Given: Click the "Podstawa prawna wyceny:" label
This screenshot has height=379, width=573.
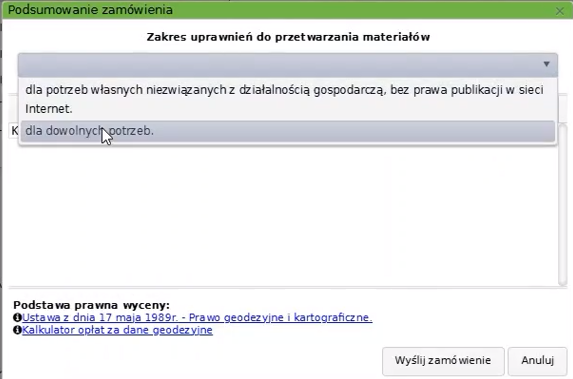Looking at the screenshot, I should 91,305.
